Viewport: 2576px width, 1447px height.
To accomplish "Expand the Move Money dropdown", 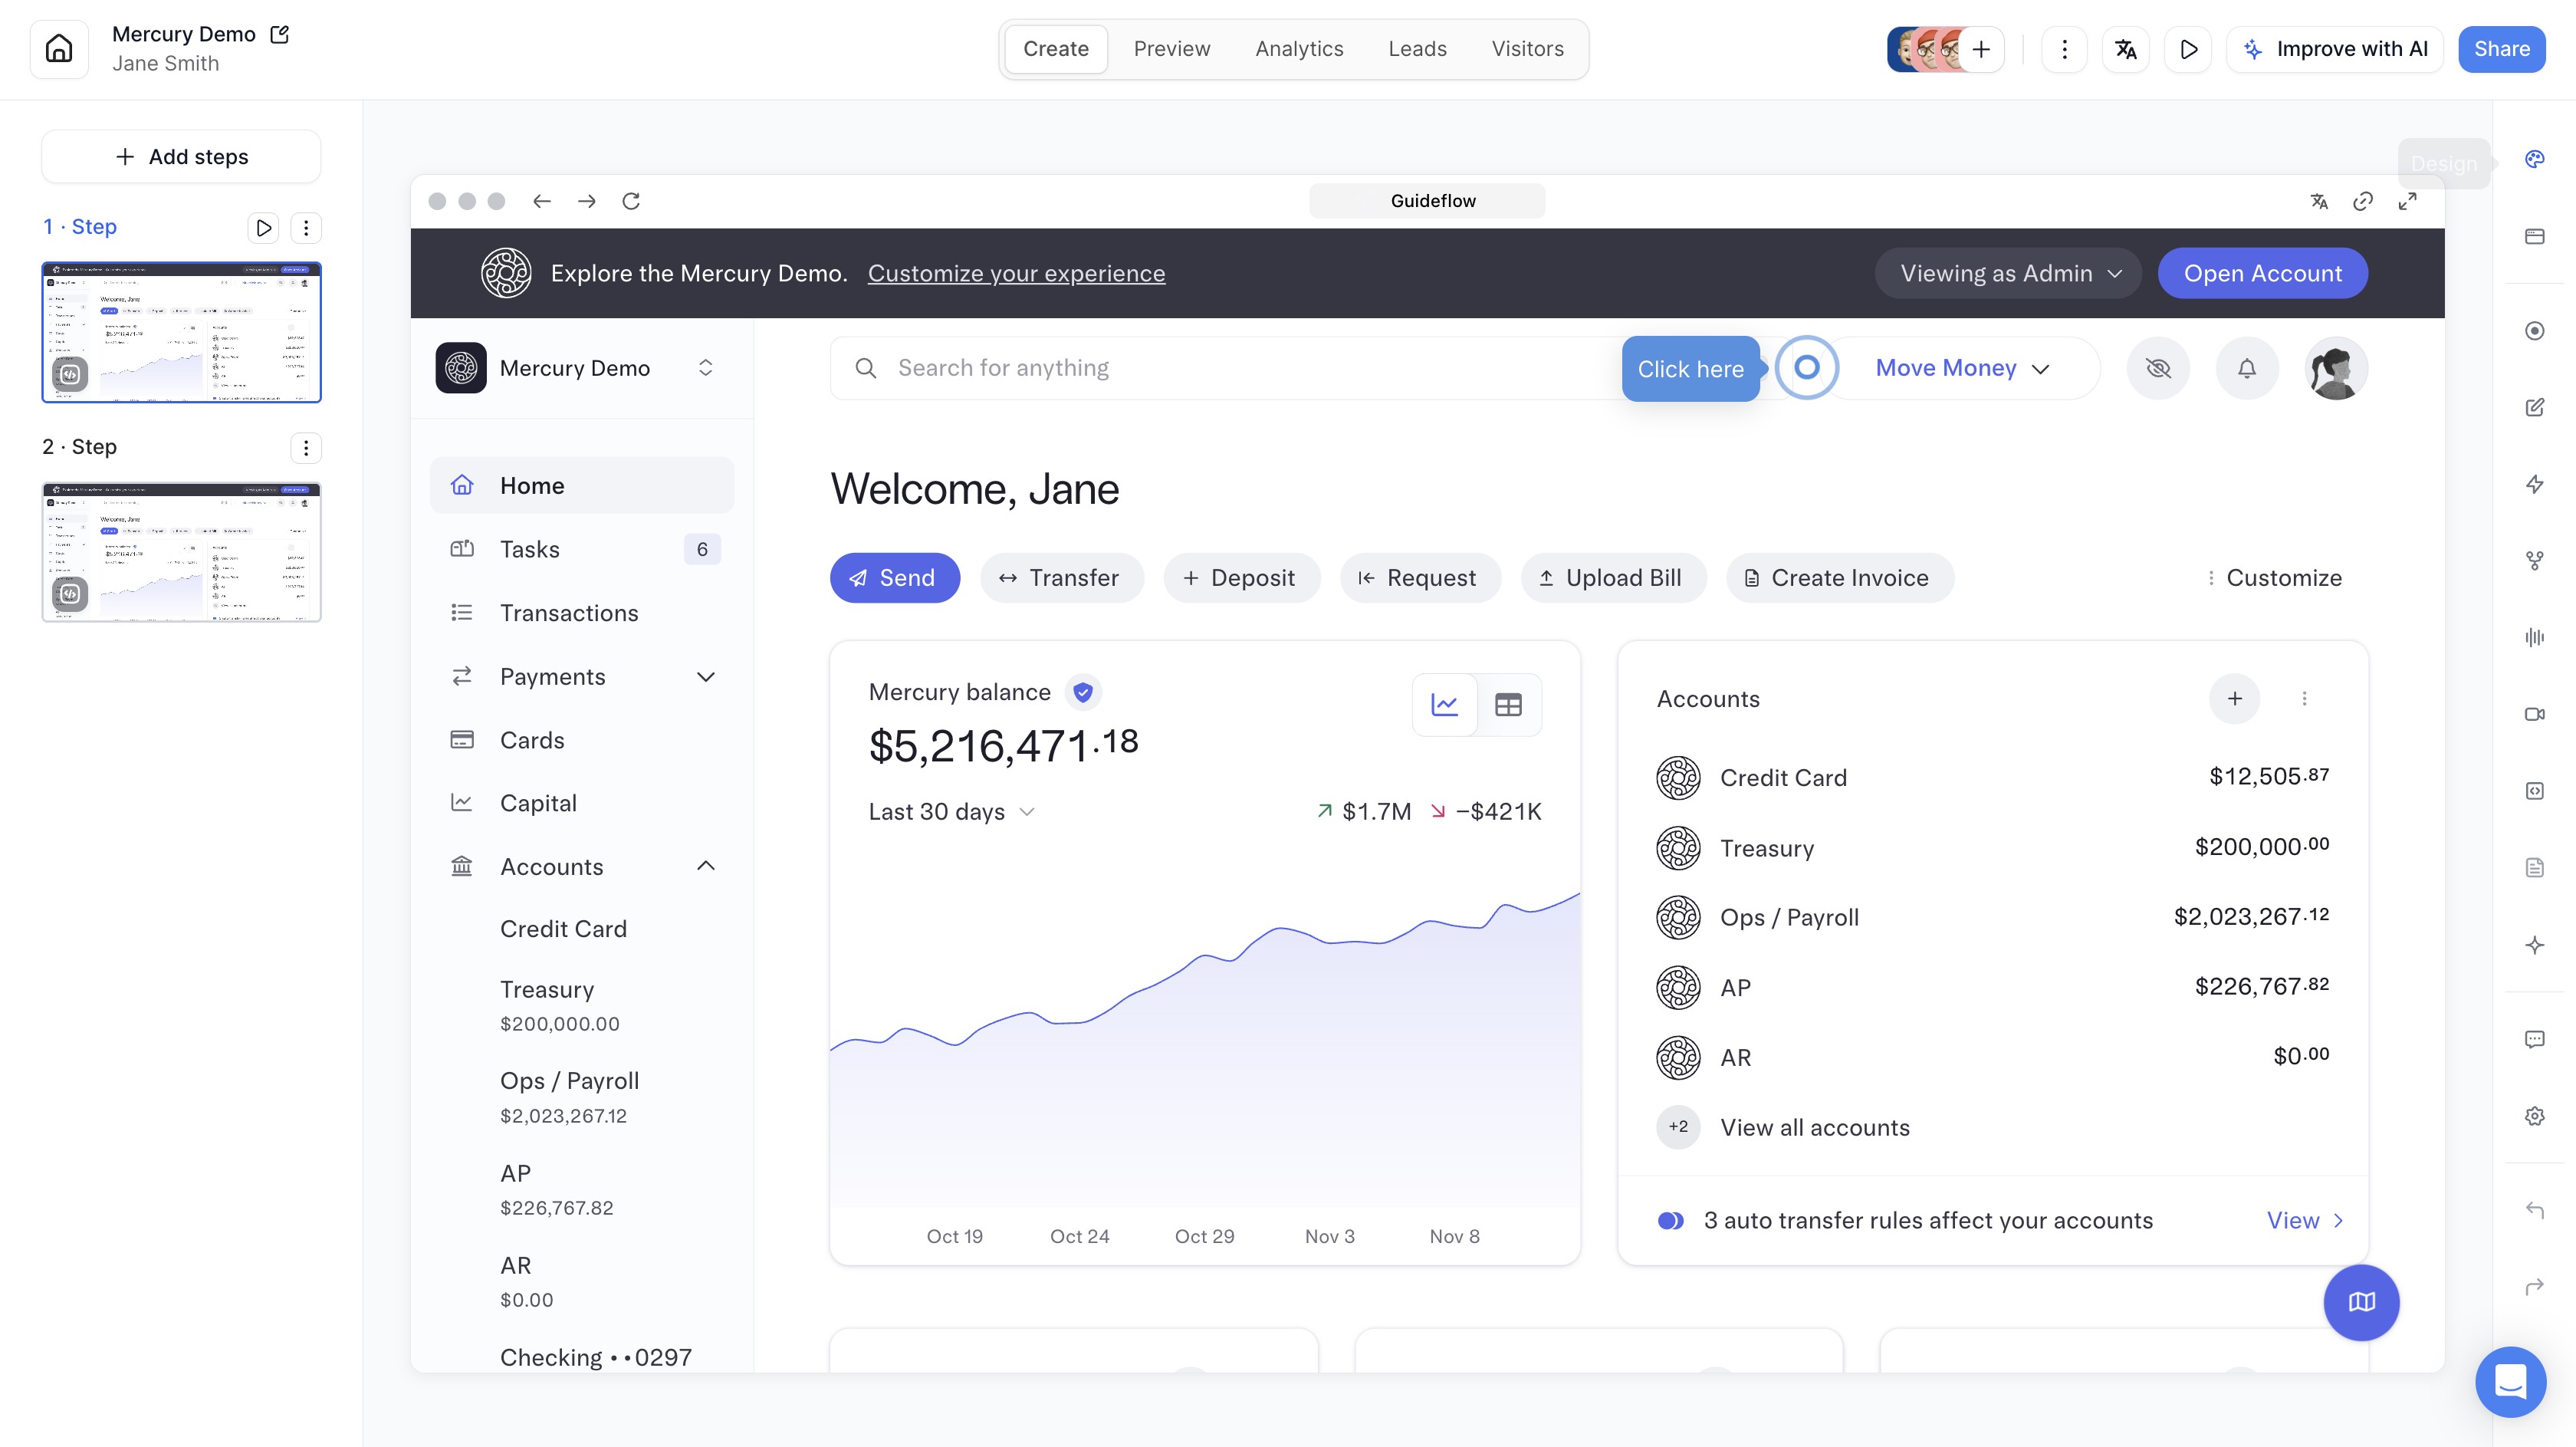I will click(x=1962, y=368).
